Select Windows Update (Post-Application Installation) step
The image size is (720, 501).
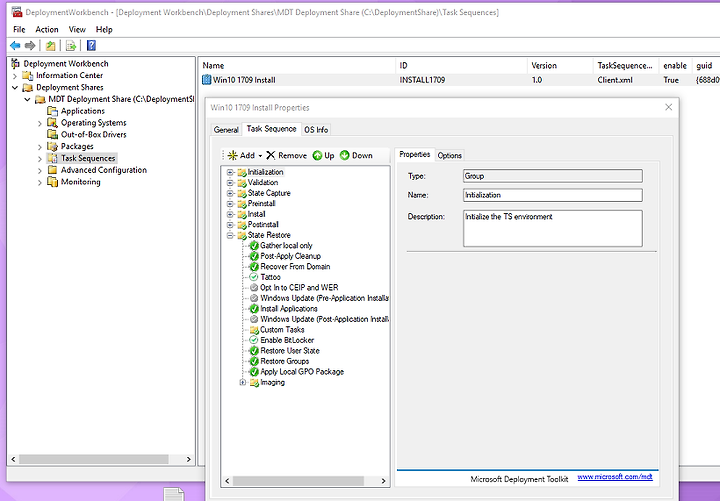pyautogui.click(x=324, y=319)
